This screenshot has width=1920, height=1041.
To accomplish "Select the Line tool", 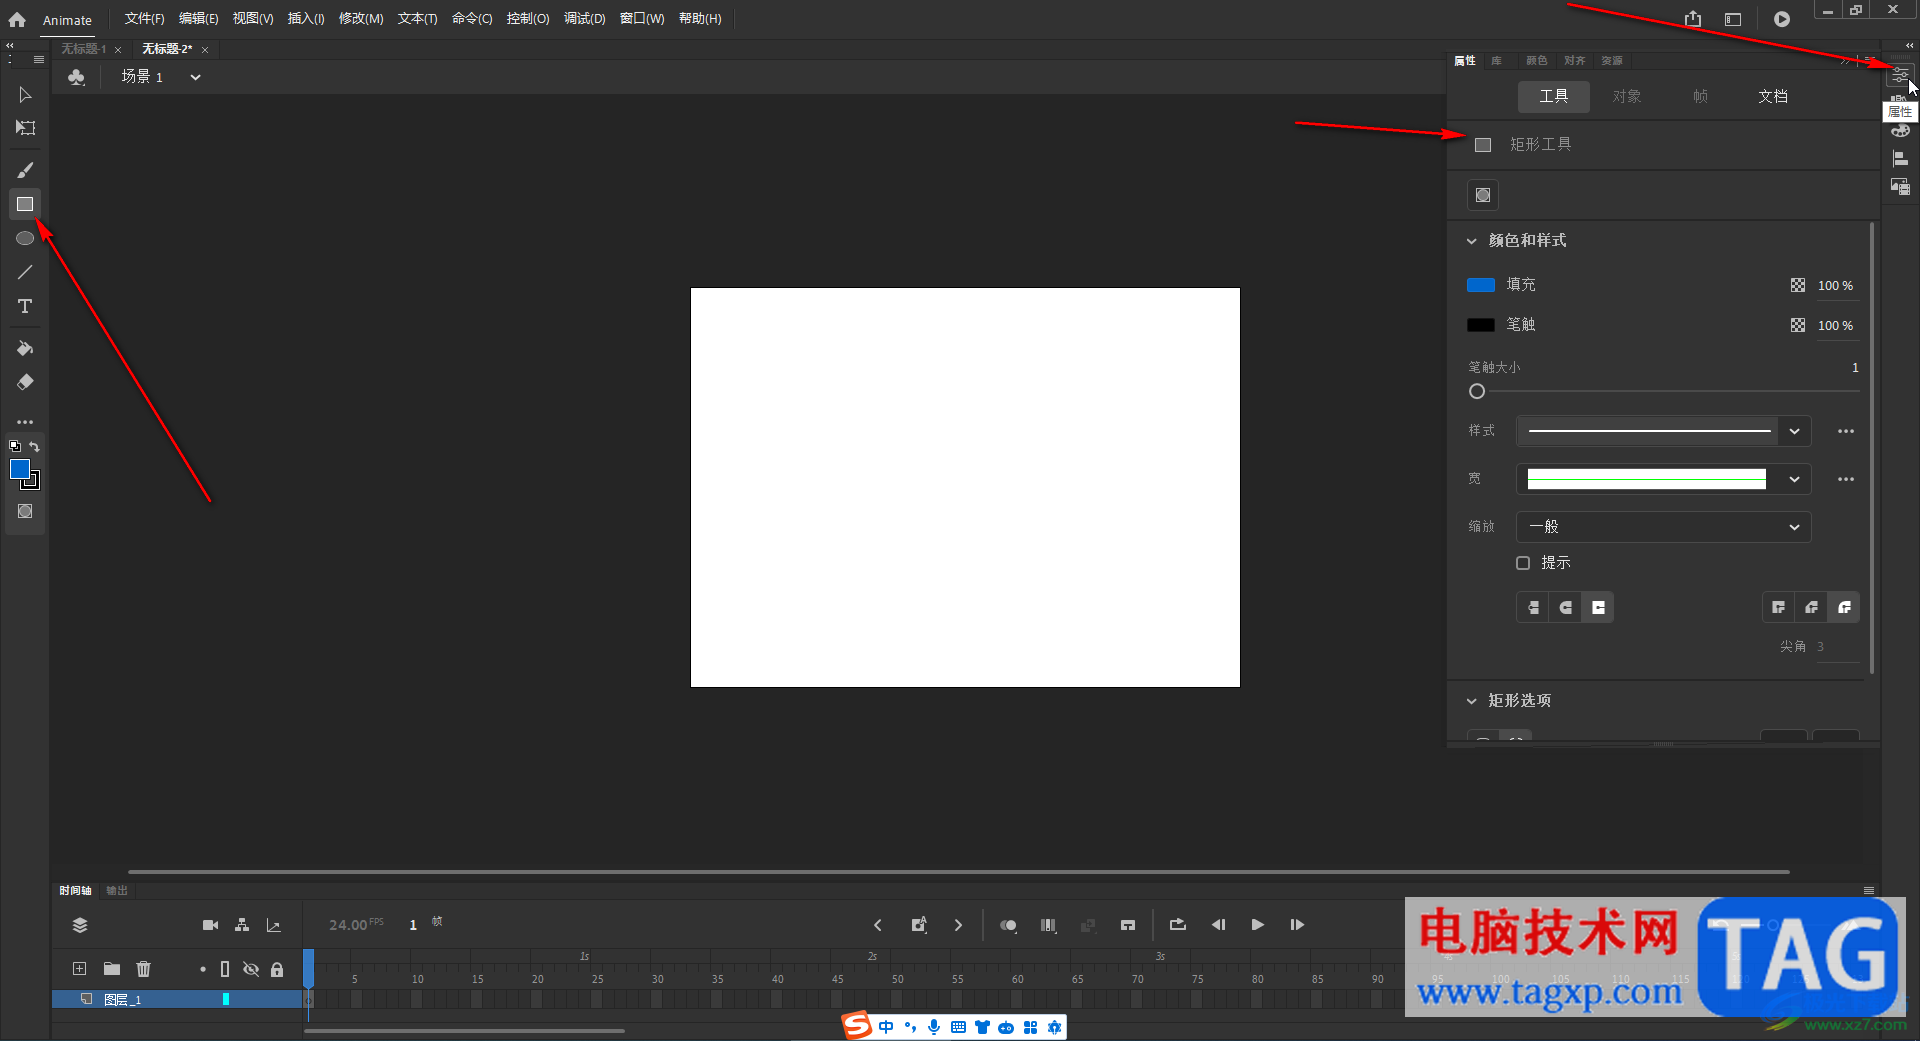I will tap(25, 272).
